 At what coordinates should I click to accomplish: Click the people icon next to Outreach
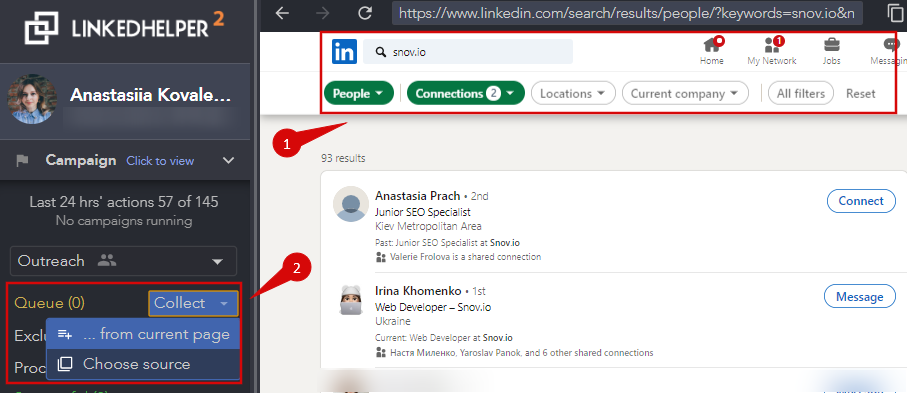(107, 260)
